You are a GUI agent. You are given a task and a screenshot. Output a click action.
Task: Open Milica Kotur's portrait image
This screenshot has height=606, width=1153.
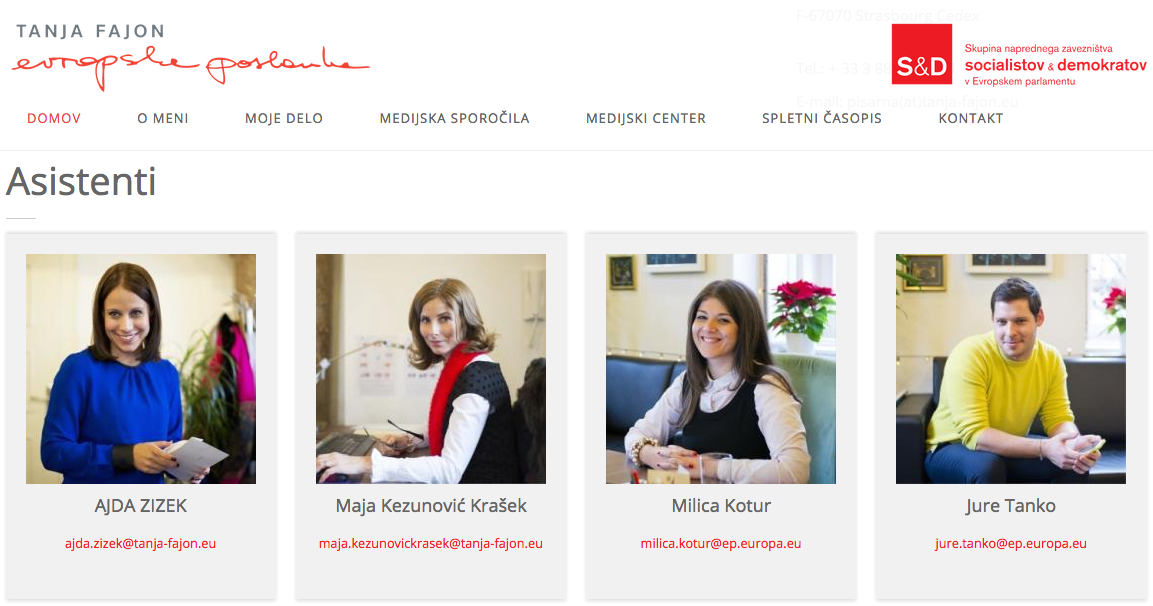tap(721, 368)
